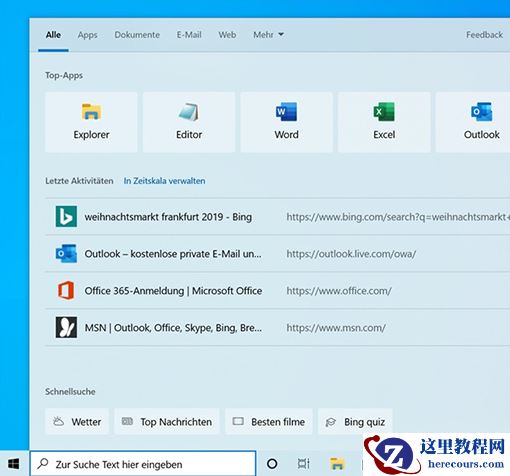
Task: Open the Explorer folder icon in Top-Apps
Action: point(91,111)
